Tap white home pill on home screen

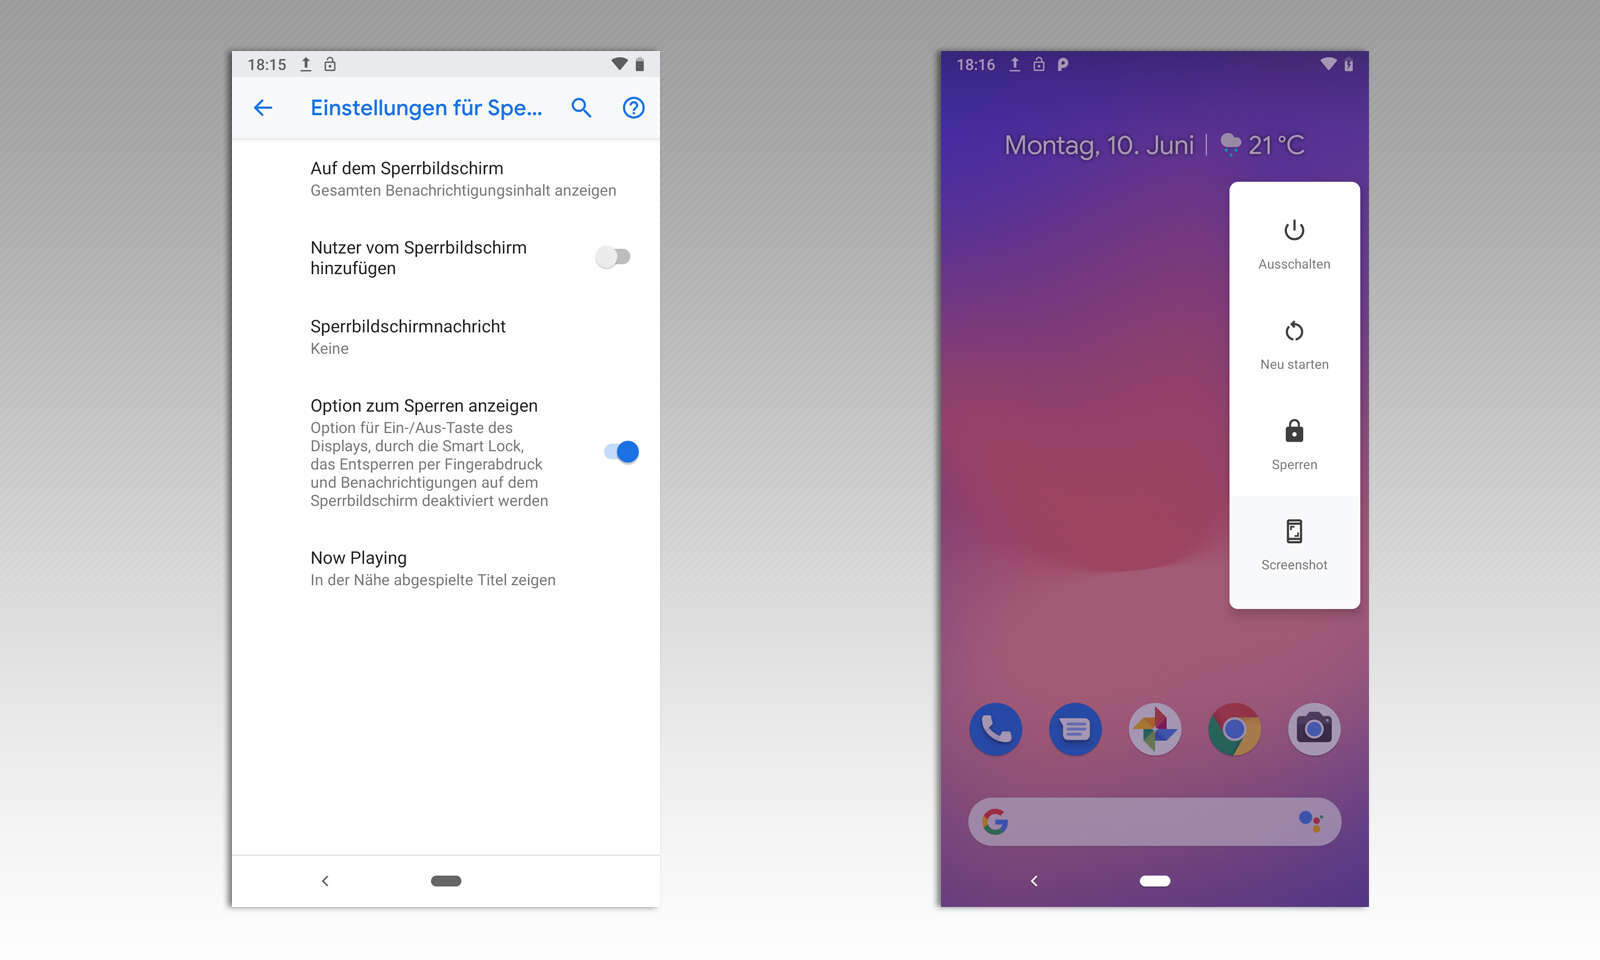coord(1155,881)
